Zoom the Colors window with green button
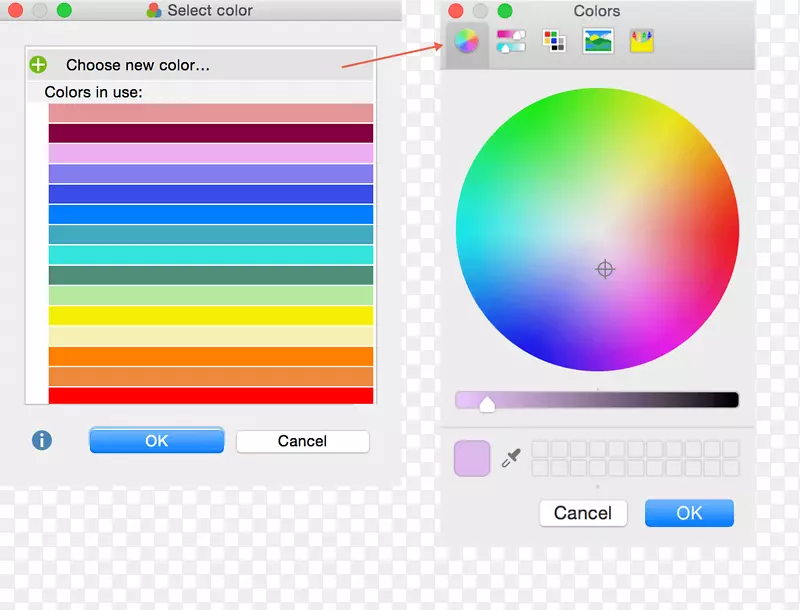The height and width of the screenshot is (610, 800). tap(505, 11)
